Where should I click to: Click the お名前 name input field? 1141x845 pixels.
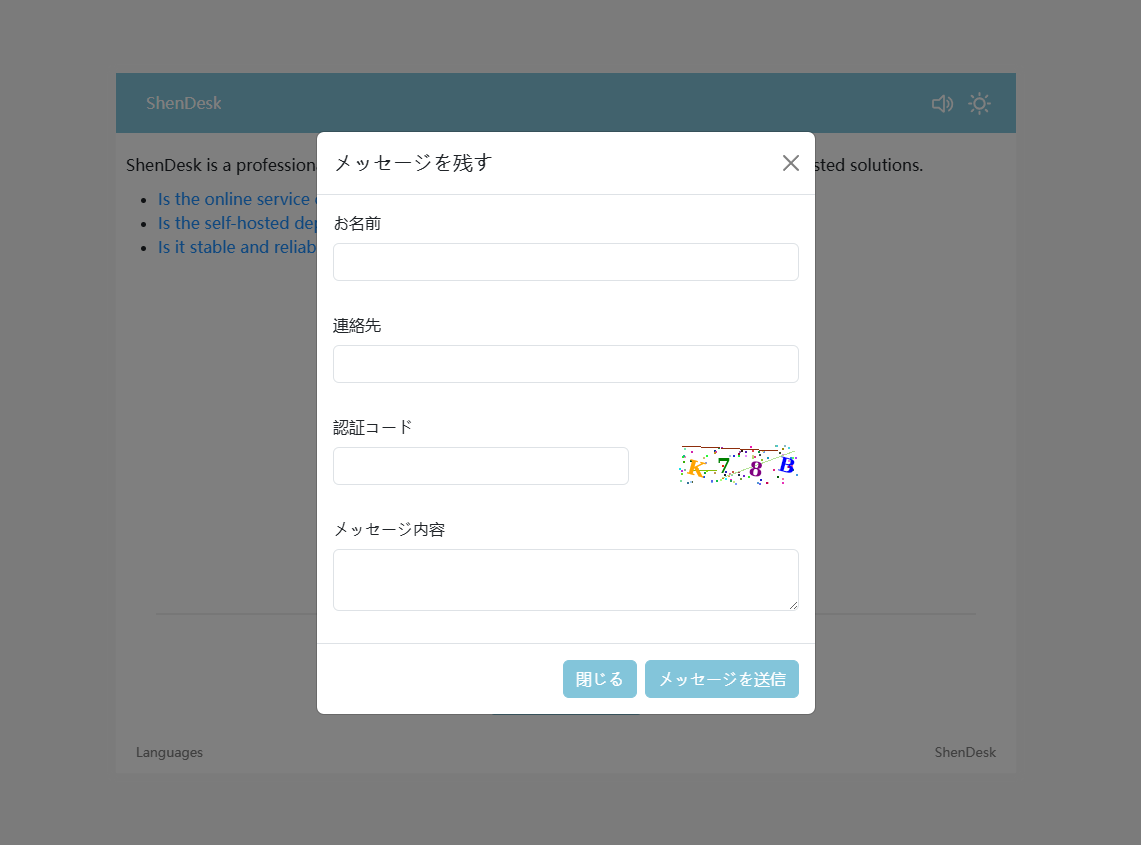[565, 262]
